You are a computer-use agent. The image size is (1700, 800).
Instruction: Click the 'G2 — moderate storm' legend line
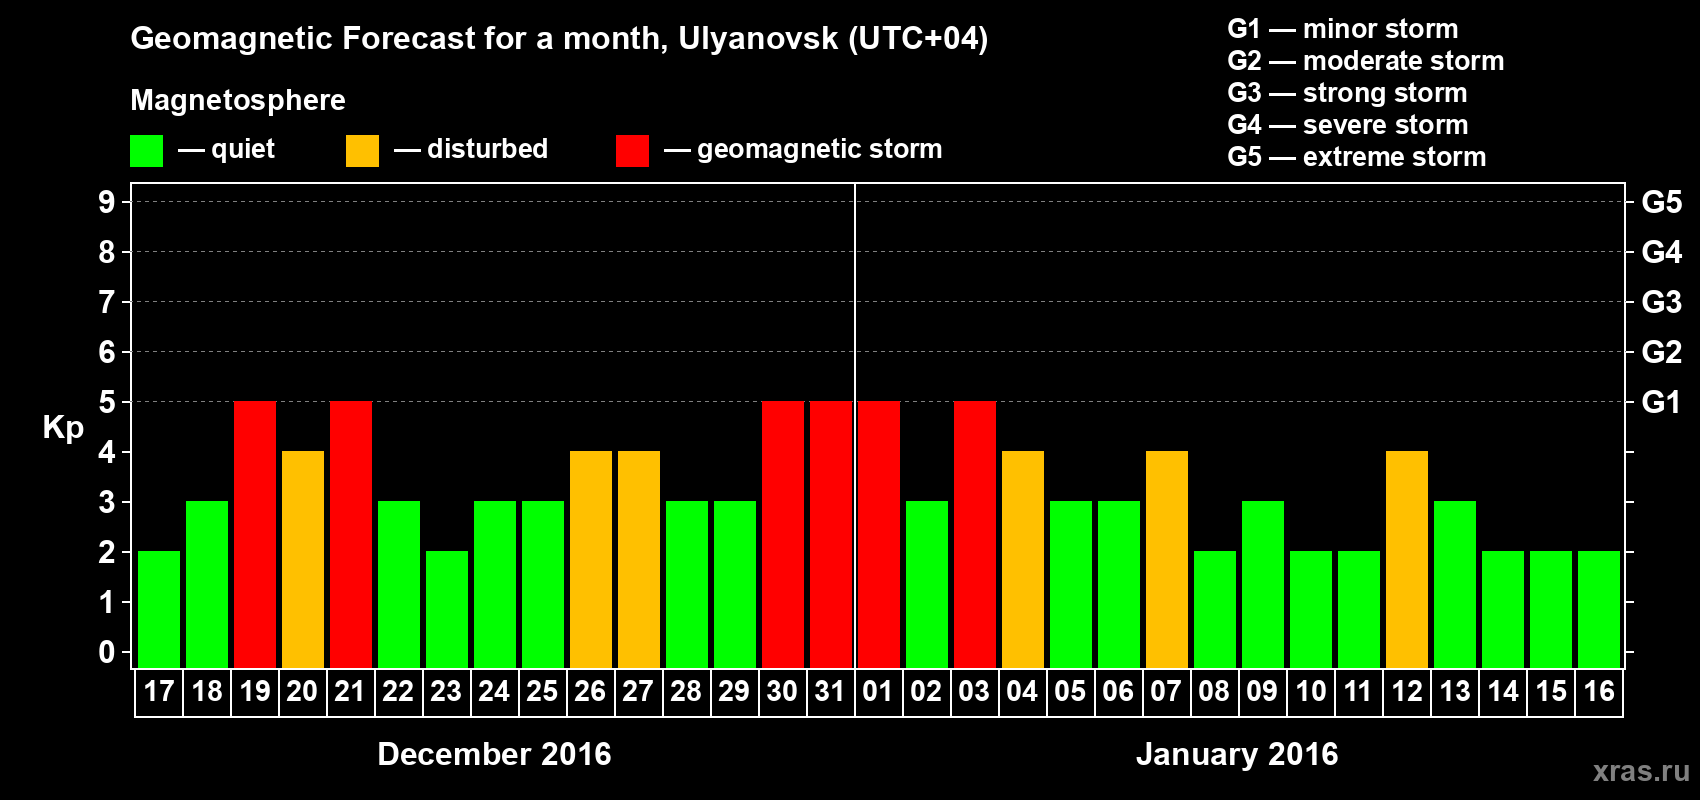coord(1366,61)
